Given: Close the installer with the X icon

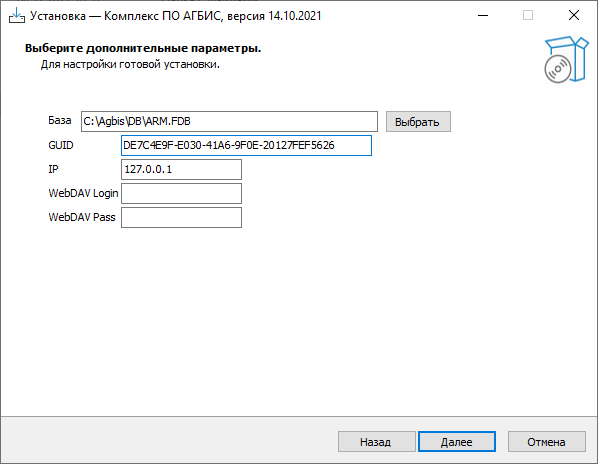Looking at the screenshot, I should (x=574, y=16).
